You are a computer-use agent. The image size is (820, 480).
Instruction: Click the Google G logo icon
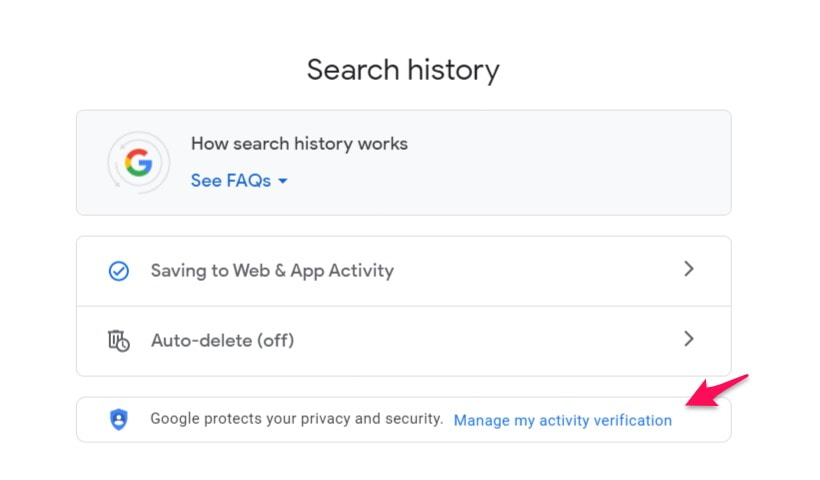[x=139, y=163]
